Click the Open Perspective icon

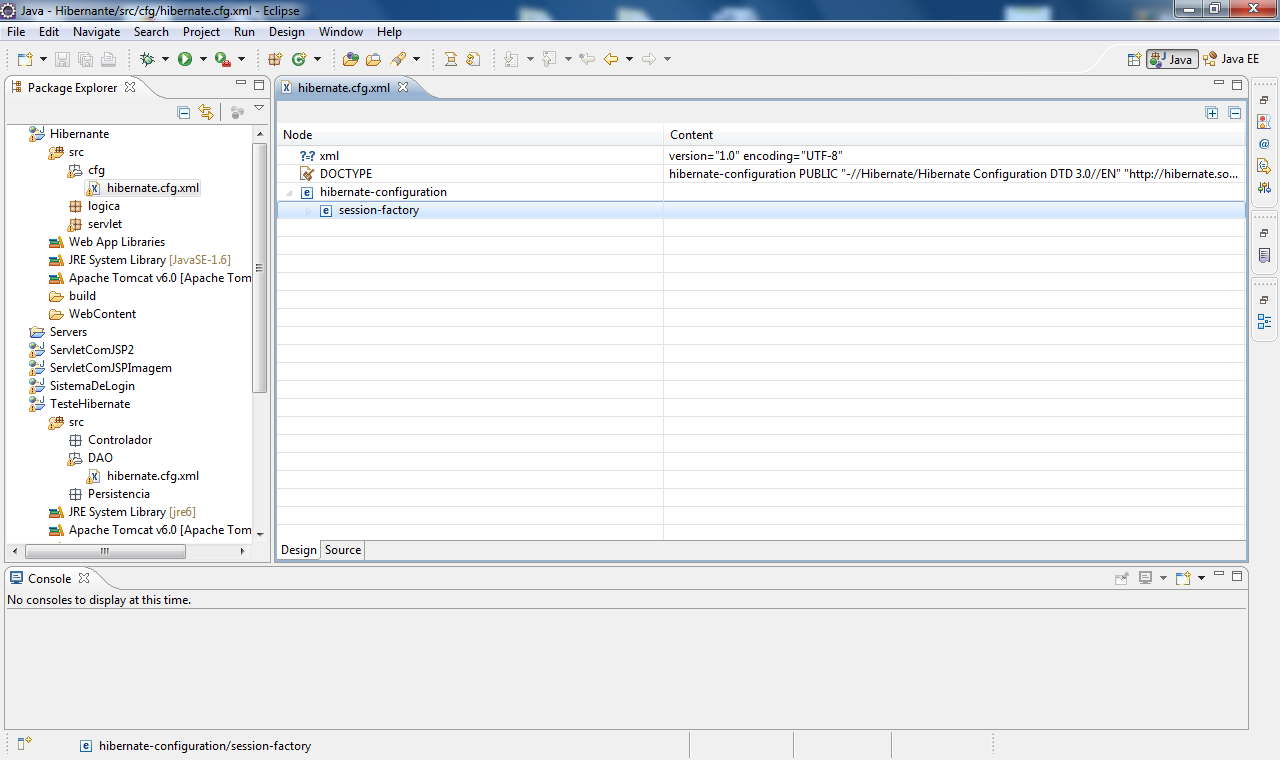[x=1134, y=59]
